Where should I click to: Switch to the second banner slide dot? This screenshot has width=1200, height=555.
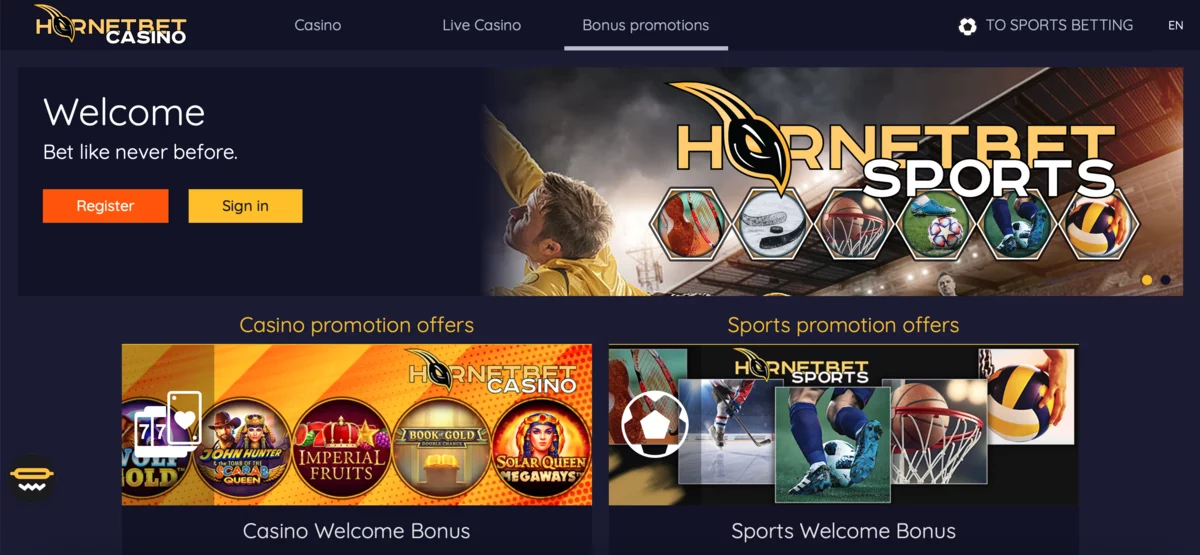[1166, 280]
